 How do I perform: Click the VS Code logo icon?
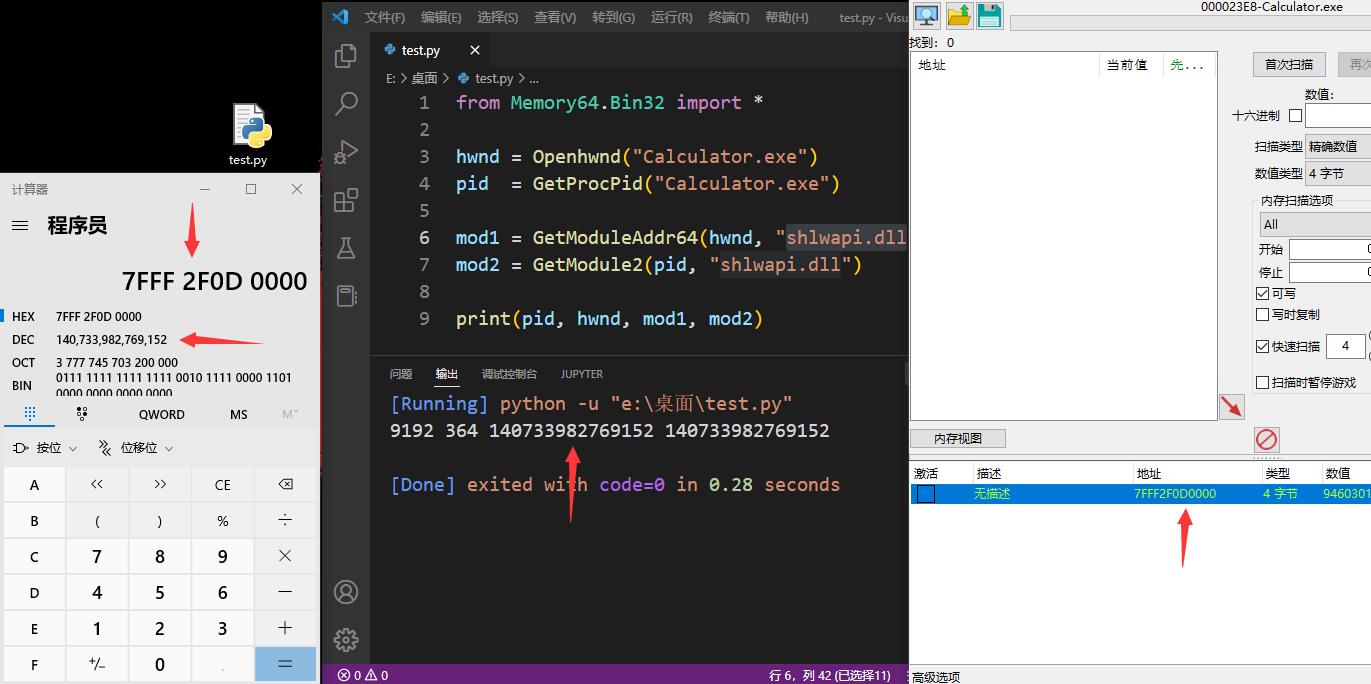point(340,16)
